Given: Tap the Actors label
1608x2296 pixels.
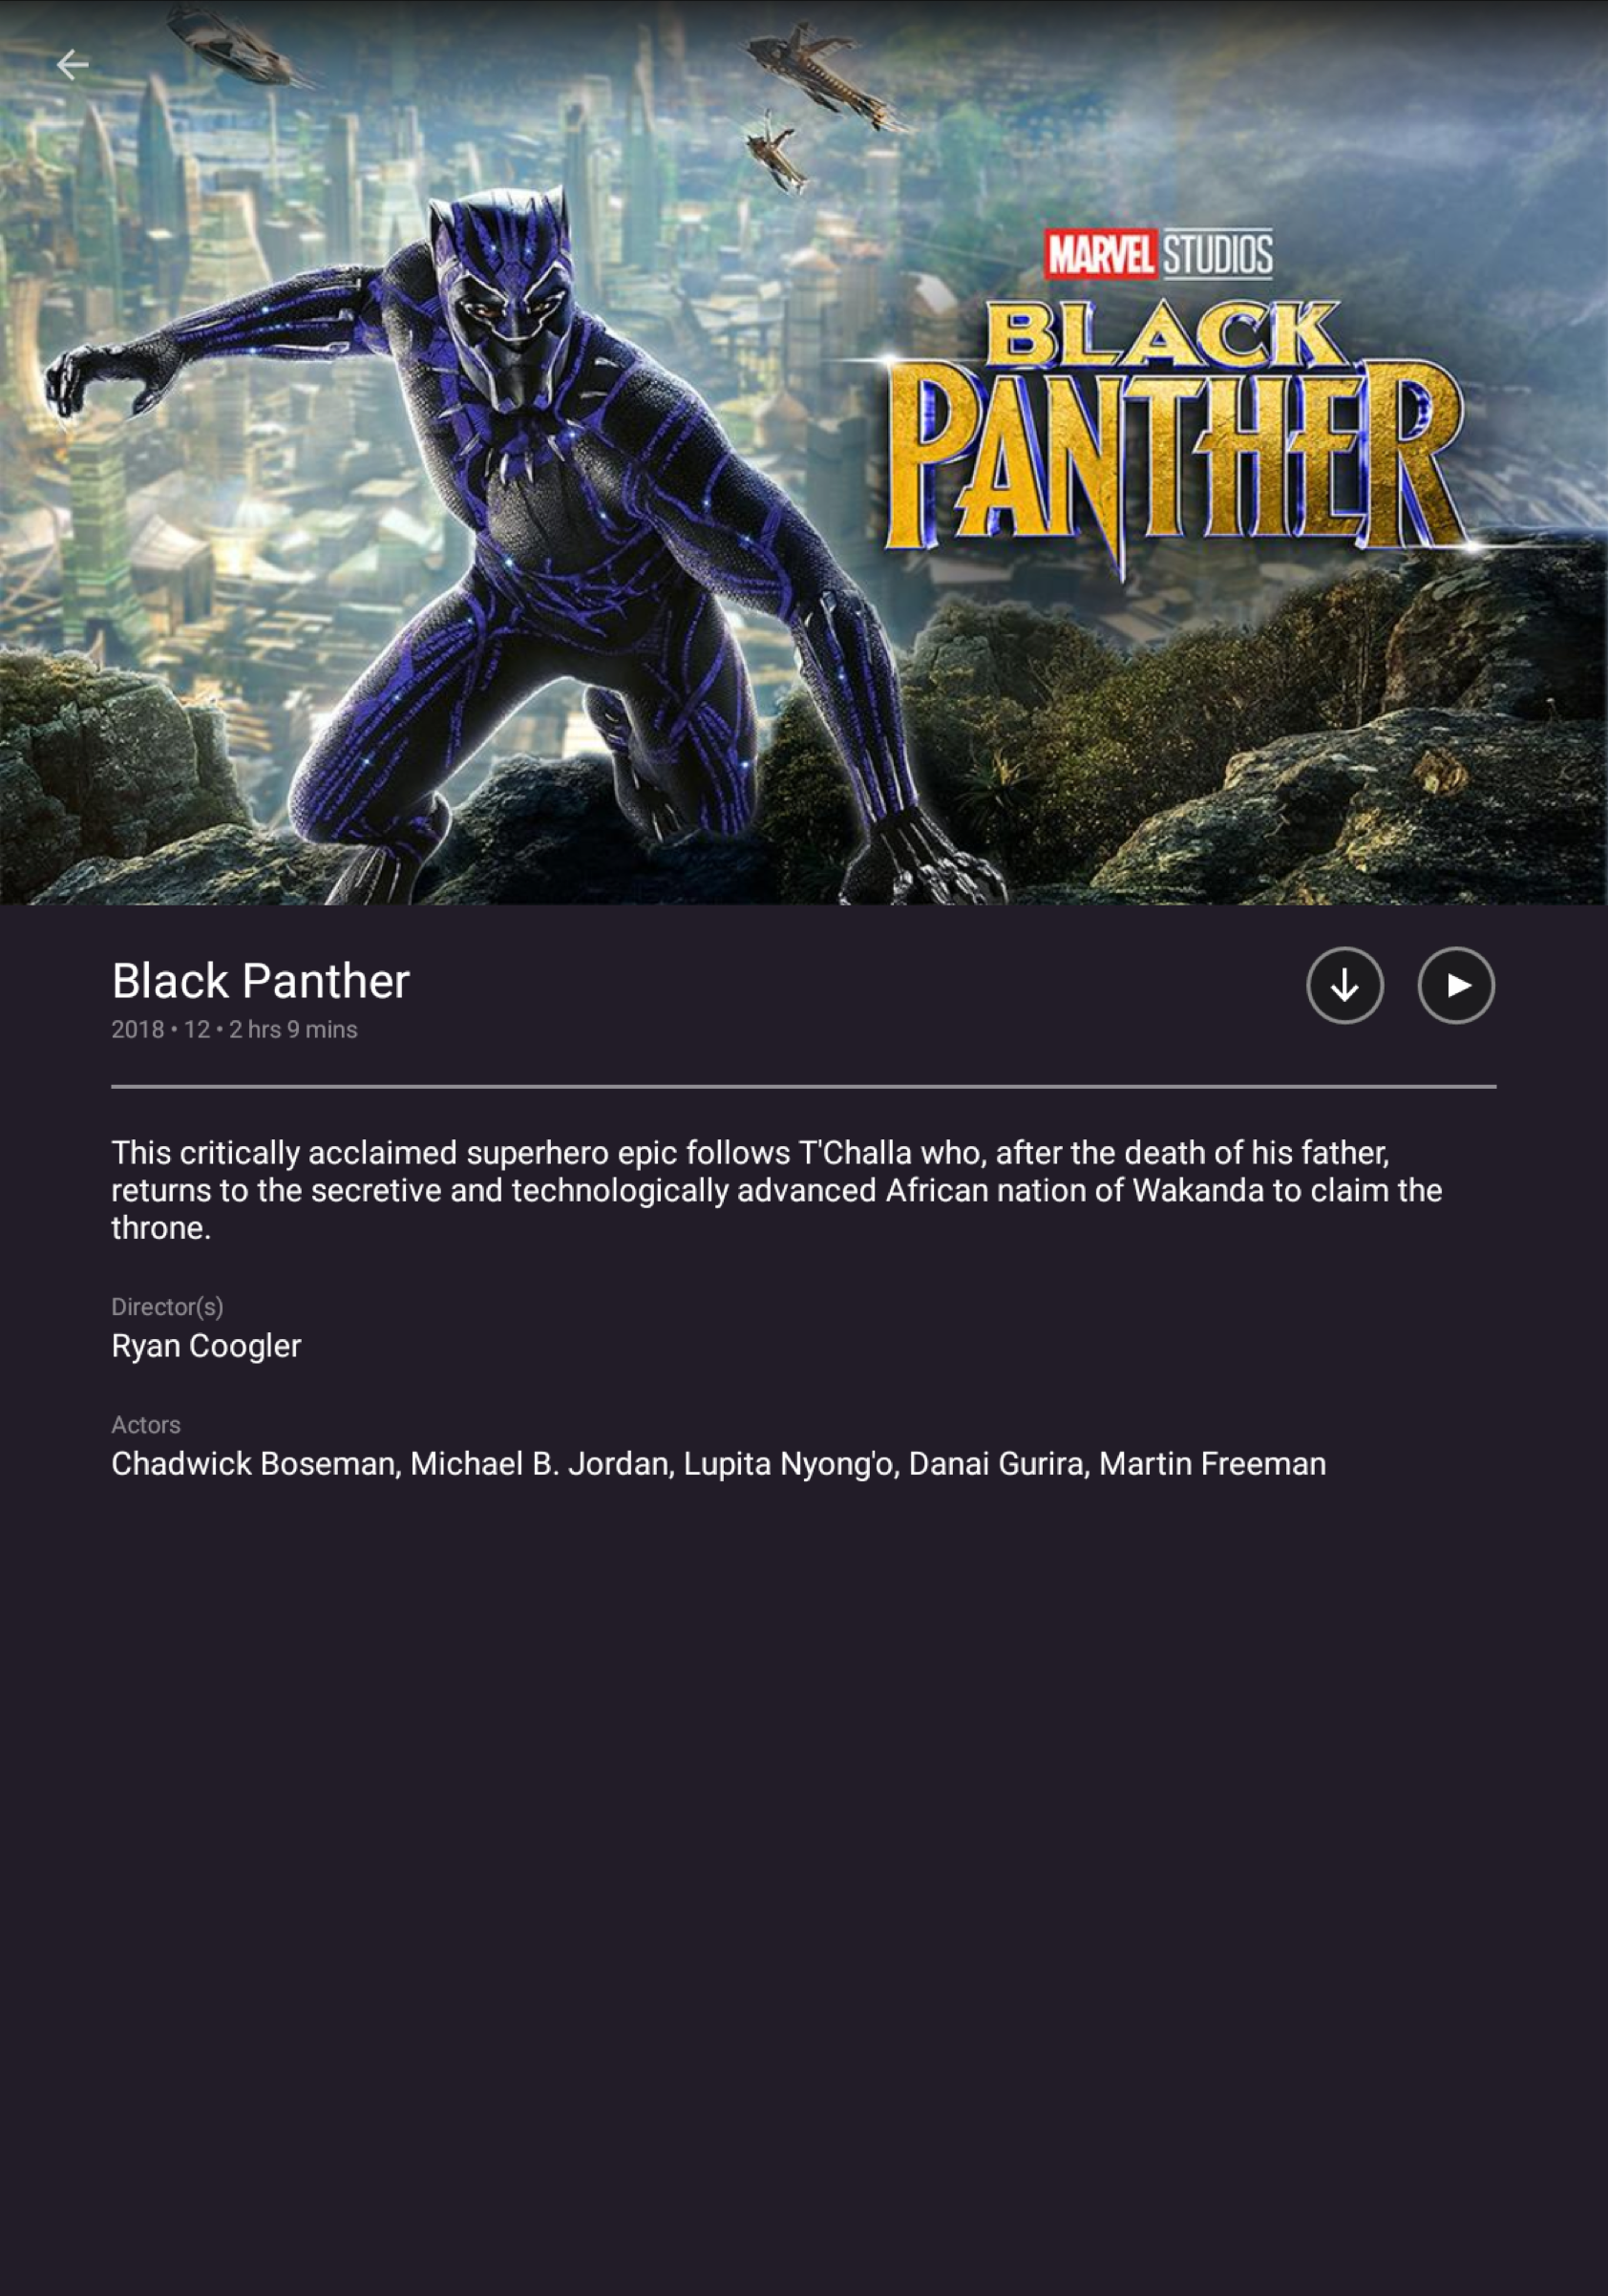Looking at the screenshot, I should 146,1425.
